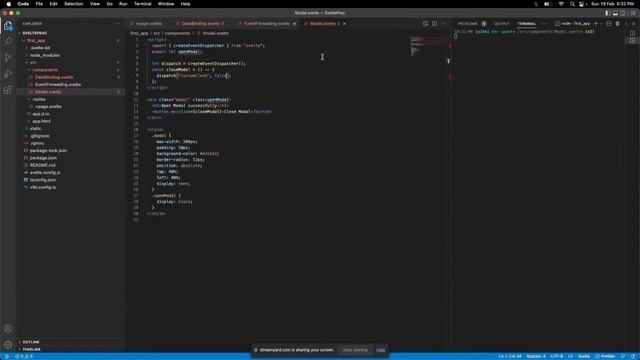Open the Search view in activity bar
This screenshot has width=640, height=360.
[8, 41]
